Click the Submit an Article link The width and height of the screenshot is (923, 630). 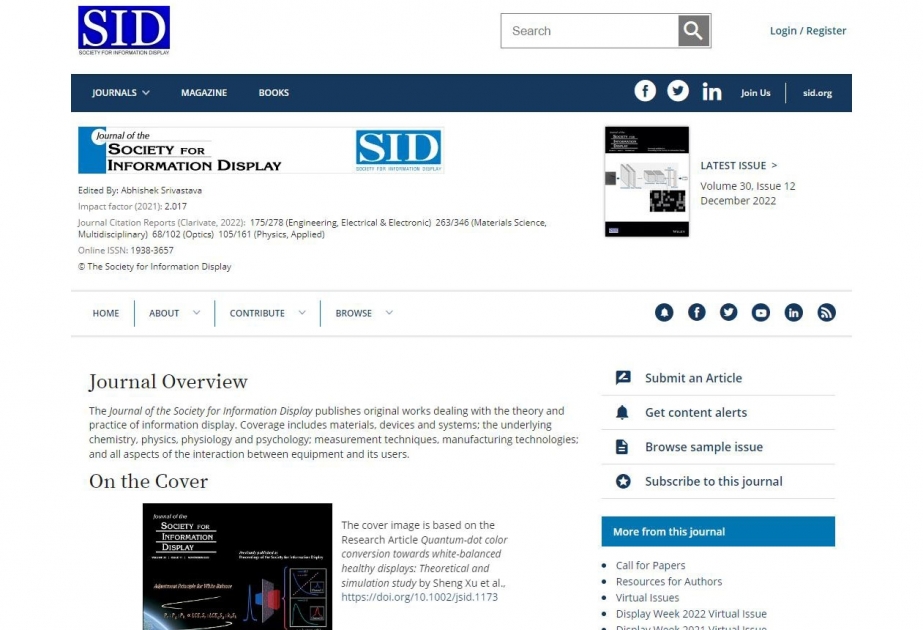(x=693, y=378)
